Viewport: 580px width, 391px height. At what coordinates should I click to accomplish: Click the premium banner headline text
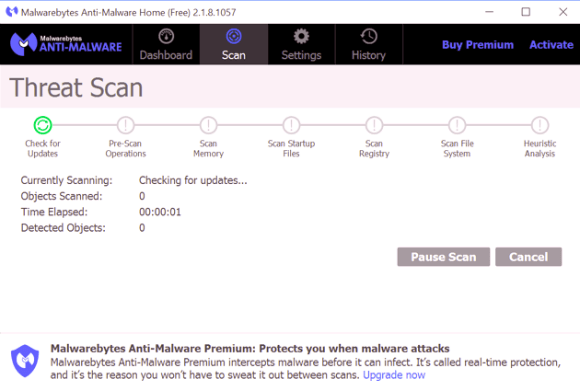pos(250,348)
